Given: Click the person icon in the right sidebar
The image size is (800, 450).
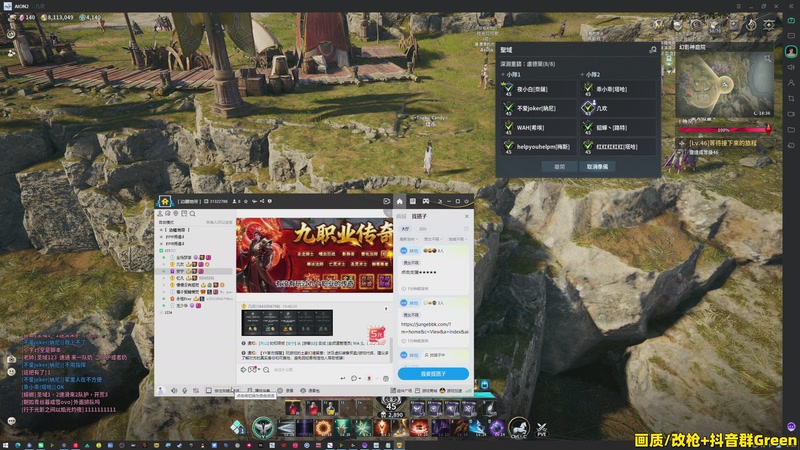Looking at the screenshot, I should (791, 83).
